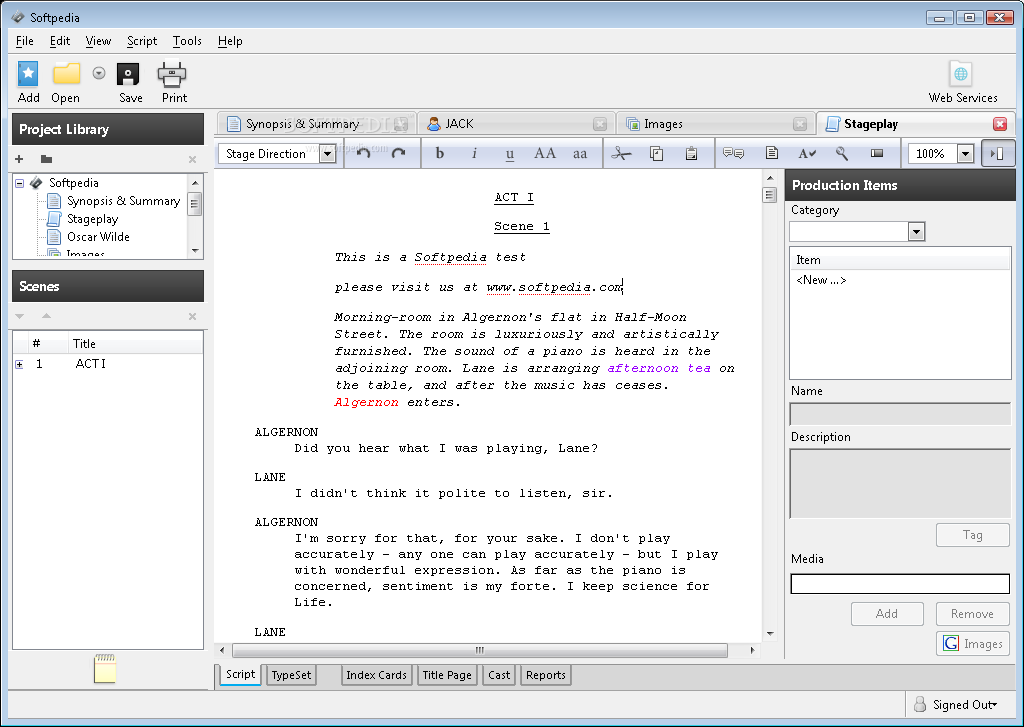Click the Remove media button
This screenshot has width=1024, height=727.
click(972, 613)
